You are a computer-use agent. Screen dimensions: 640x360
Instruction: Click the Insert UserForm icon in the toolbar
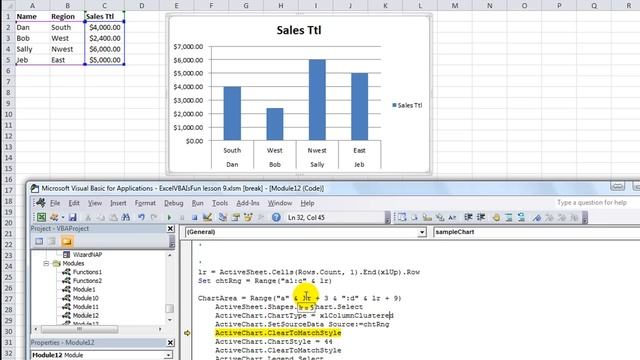coord(54,218)
